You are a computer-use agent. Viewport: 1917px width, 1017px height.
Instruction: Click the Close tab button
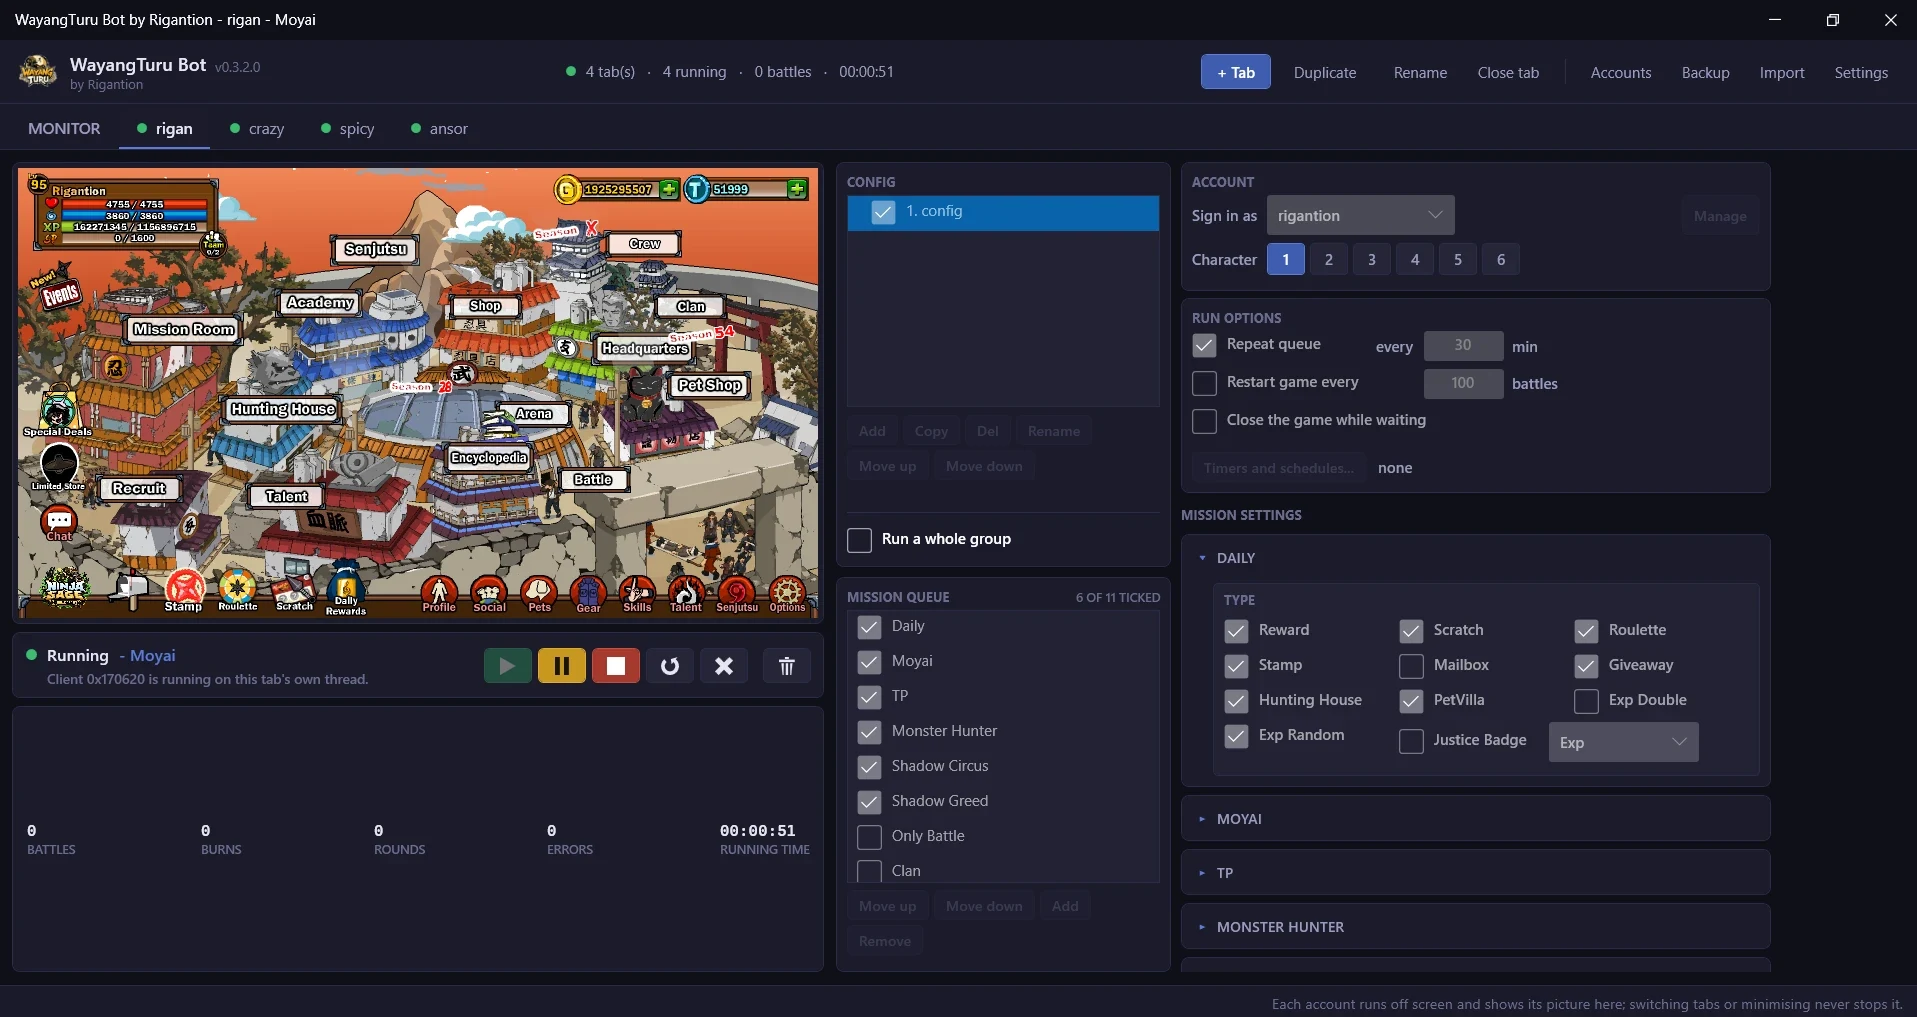(x=1508, y=73)
